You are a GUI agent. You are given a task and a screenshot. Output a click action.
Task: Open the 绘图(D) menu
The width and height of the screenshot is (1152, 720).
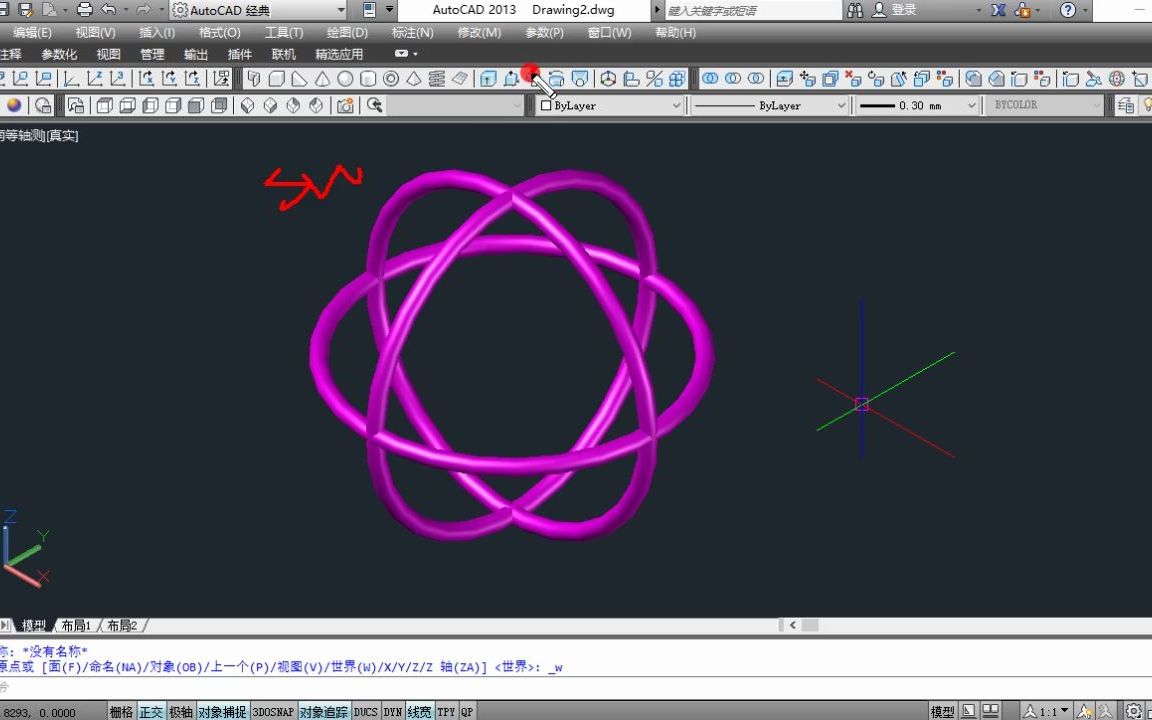click(346, 32)
